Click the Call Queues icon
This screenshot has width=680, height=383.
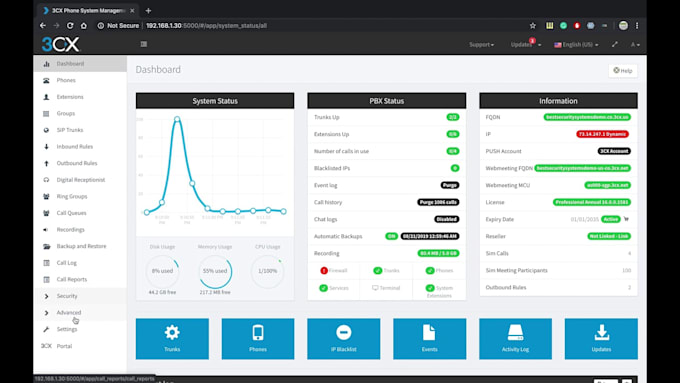[46, 213]
